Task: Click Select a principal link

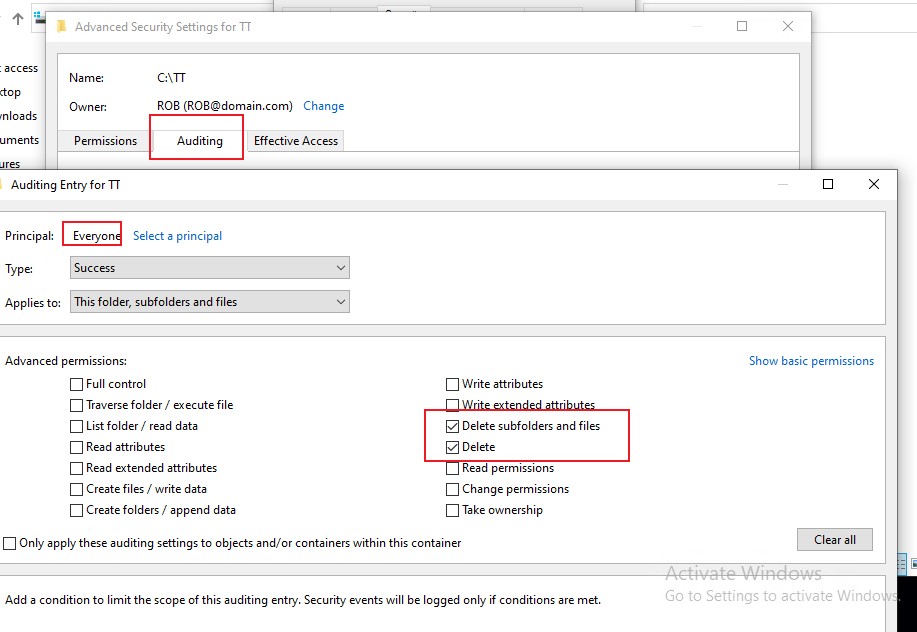Action: click(x=177, y=236)
